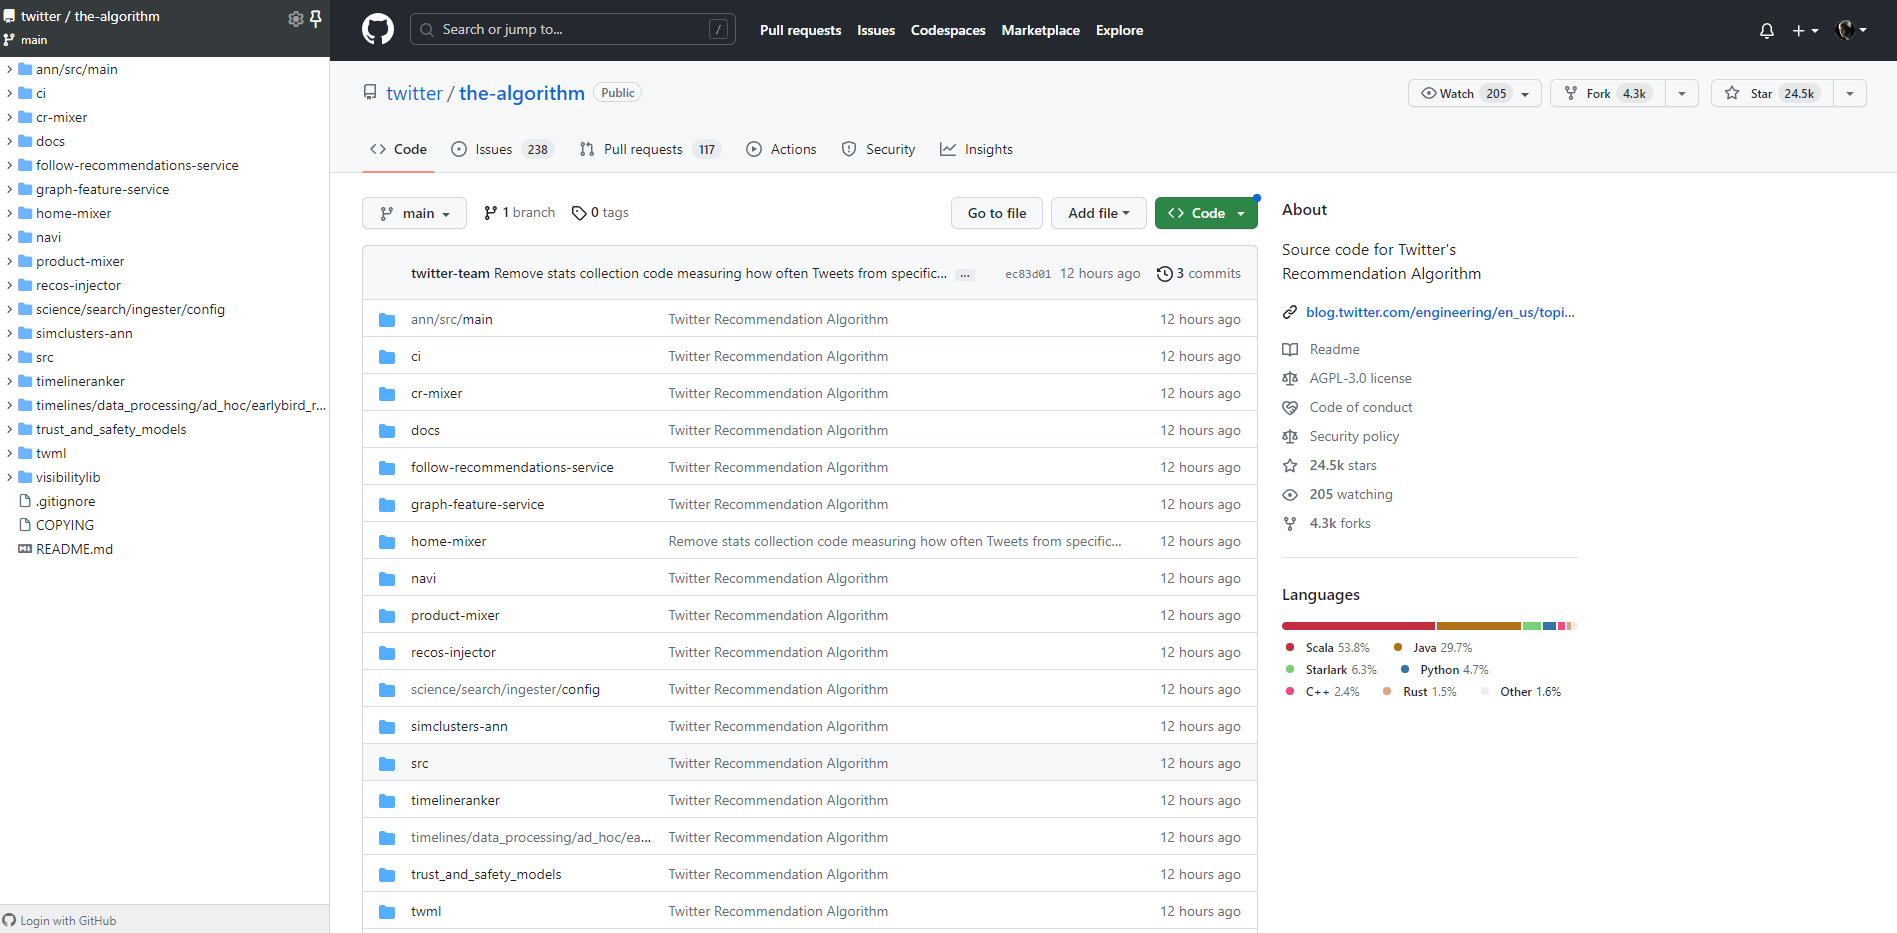The height and width of the screenshot is (933, 1897).
Task: Open Codespaces in top navigation
Action: tap(948, 30)
